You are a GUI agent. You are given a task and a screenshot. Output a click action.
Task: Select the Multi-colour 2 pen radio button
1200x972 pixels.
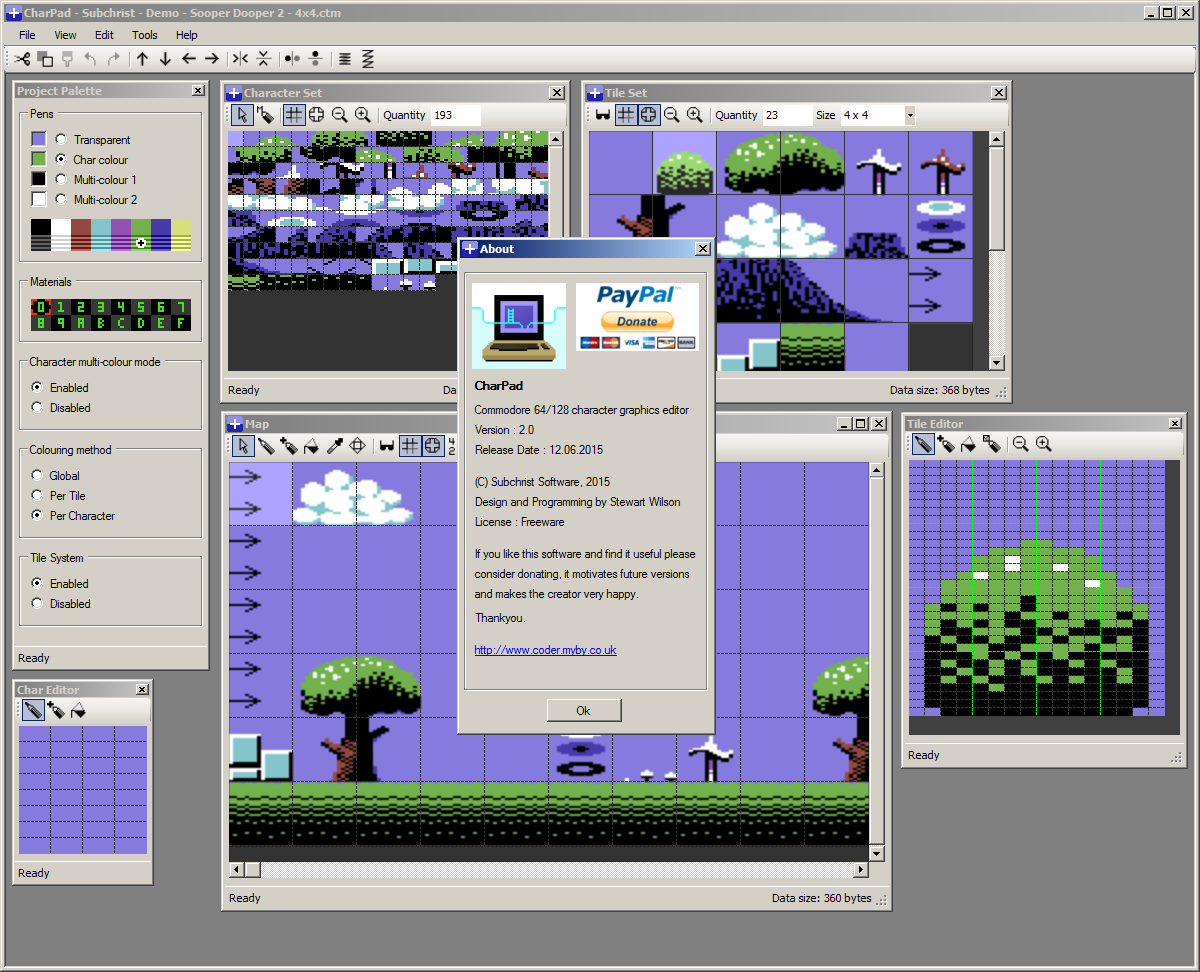point(61,199)
